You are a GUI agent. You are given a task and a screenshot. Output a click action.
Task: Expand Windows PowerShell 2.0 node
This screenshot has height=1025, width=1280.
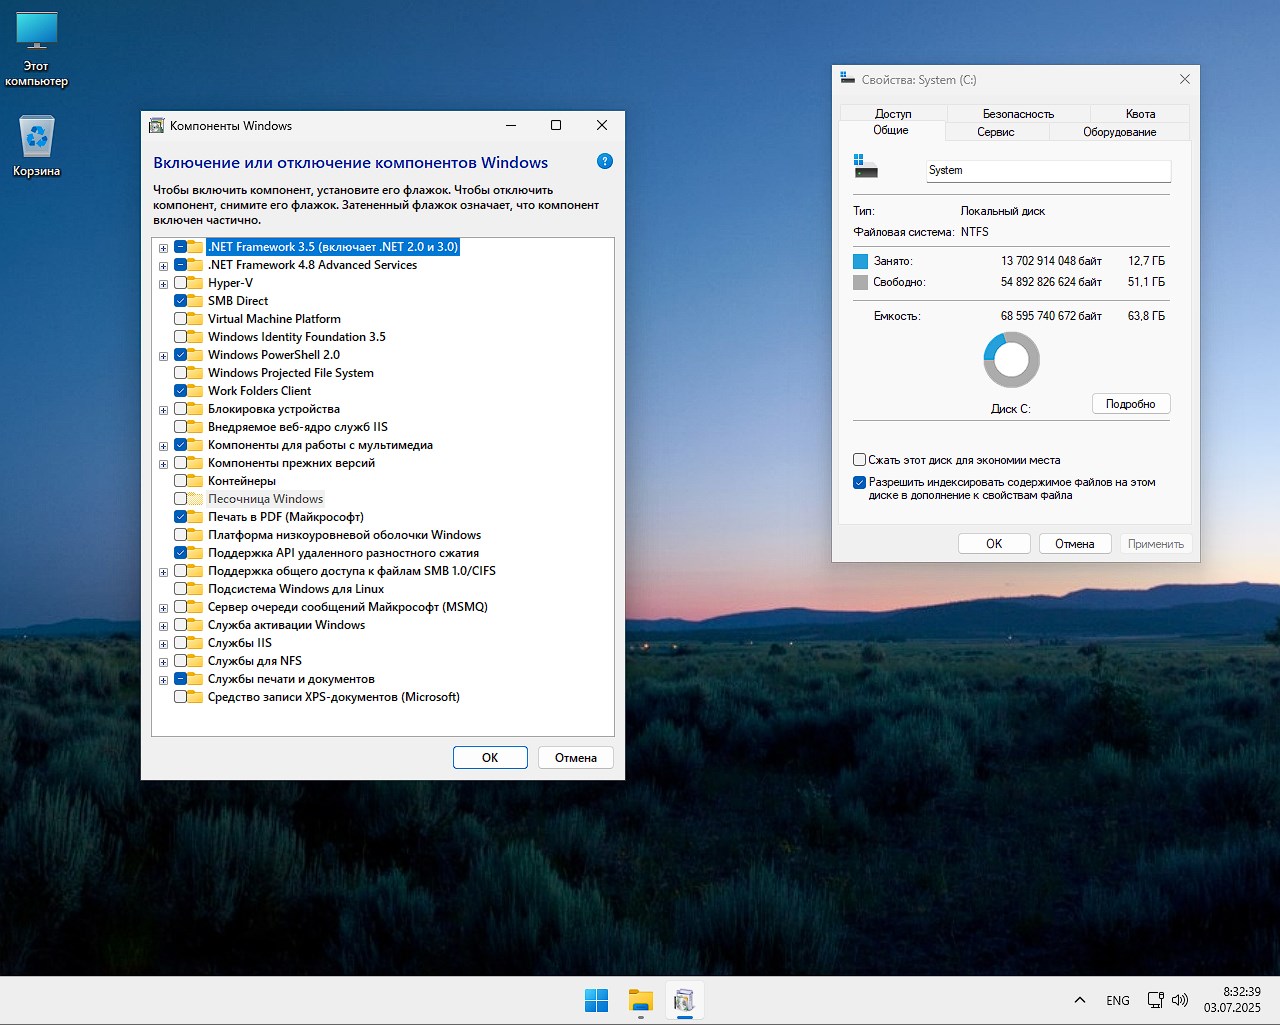(x=163, y=356)
